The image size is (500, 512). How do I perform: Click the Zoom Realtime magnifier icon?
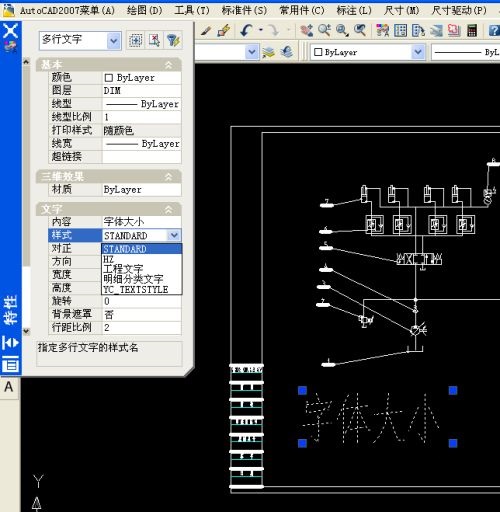[324, 30]
